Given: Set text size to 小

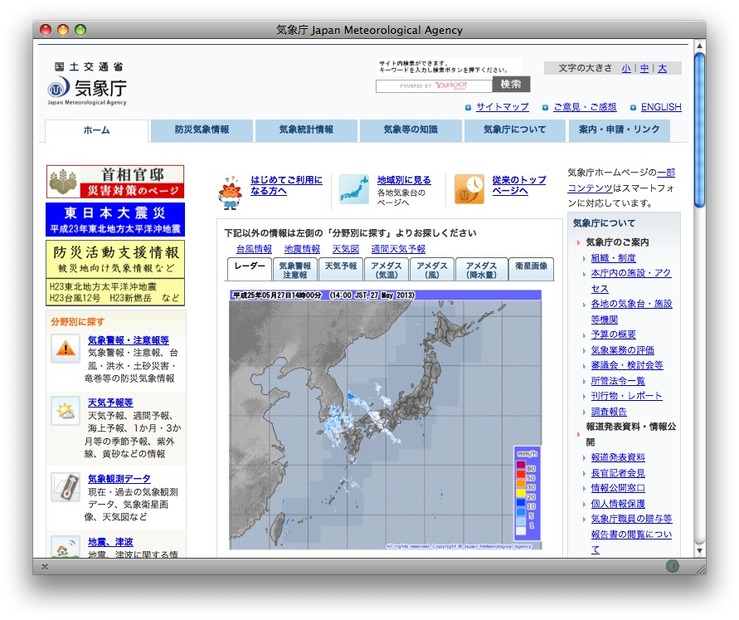Looking at the screenshot, I should (x=626, y=69).
